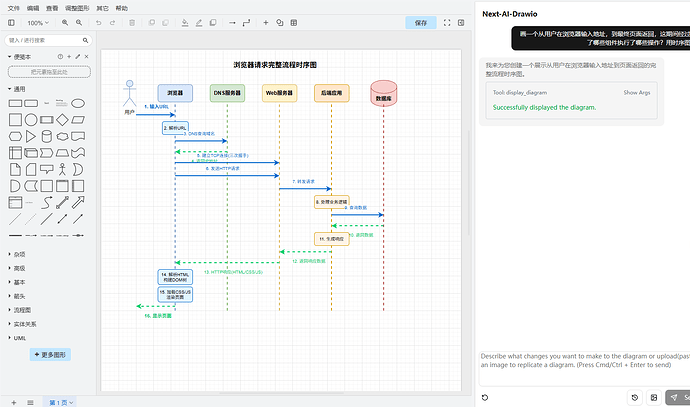The height and width of the screenshot is (407, 690).
Task: Expand the 高级 shape category
Action: 17,268
